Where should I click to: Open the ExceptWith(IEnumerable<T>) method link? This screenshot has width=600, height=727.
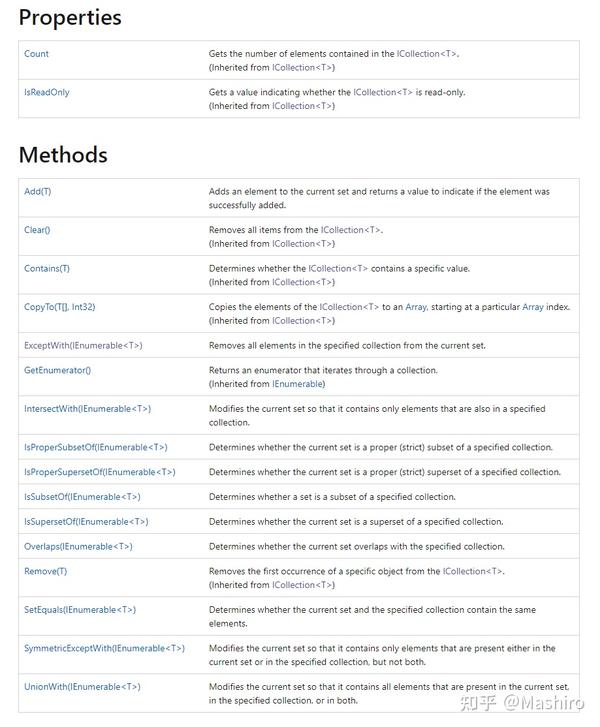pyautogui.click(x=83, y=345)
